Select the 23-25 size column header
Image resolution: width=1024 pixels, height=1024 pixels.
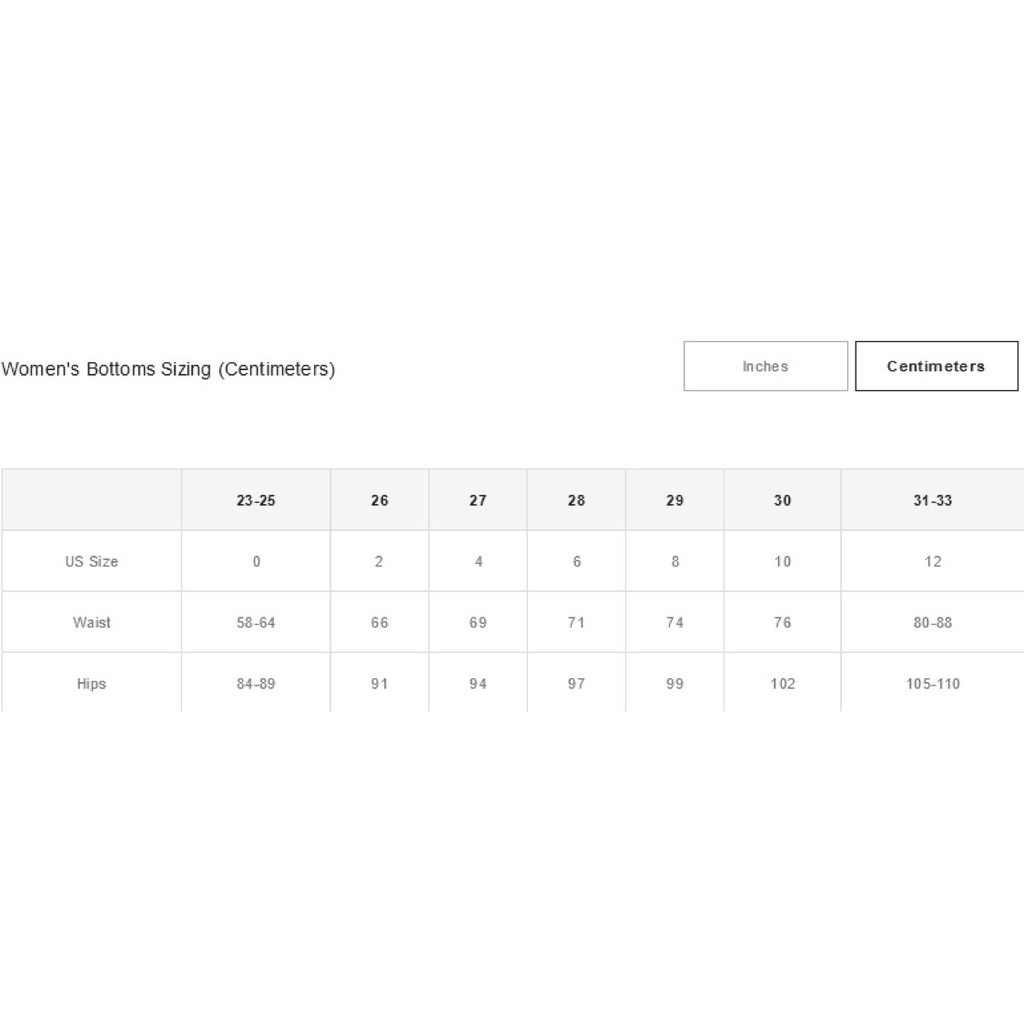click(256, 500)
